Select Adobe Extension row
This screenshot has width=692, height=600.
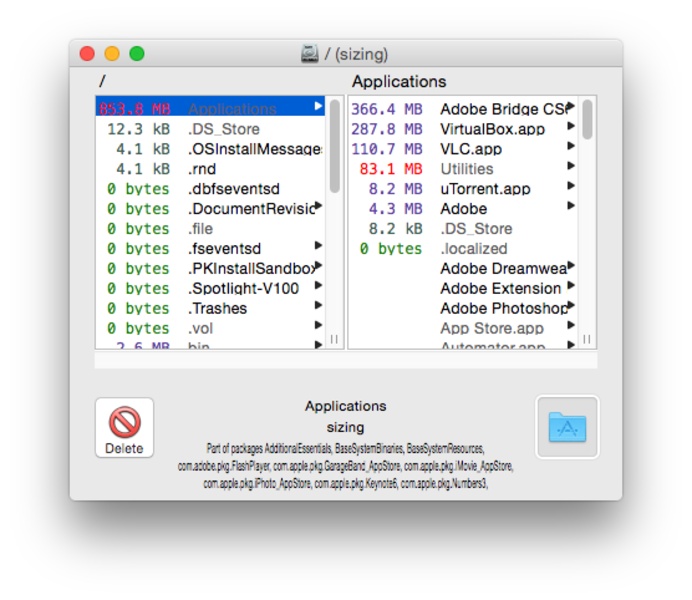tap(463, 288)
